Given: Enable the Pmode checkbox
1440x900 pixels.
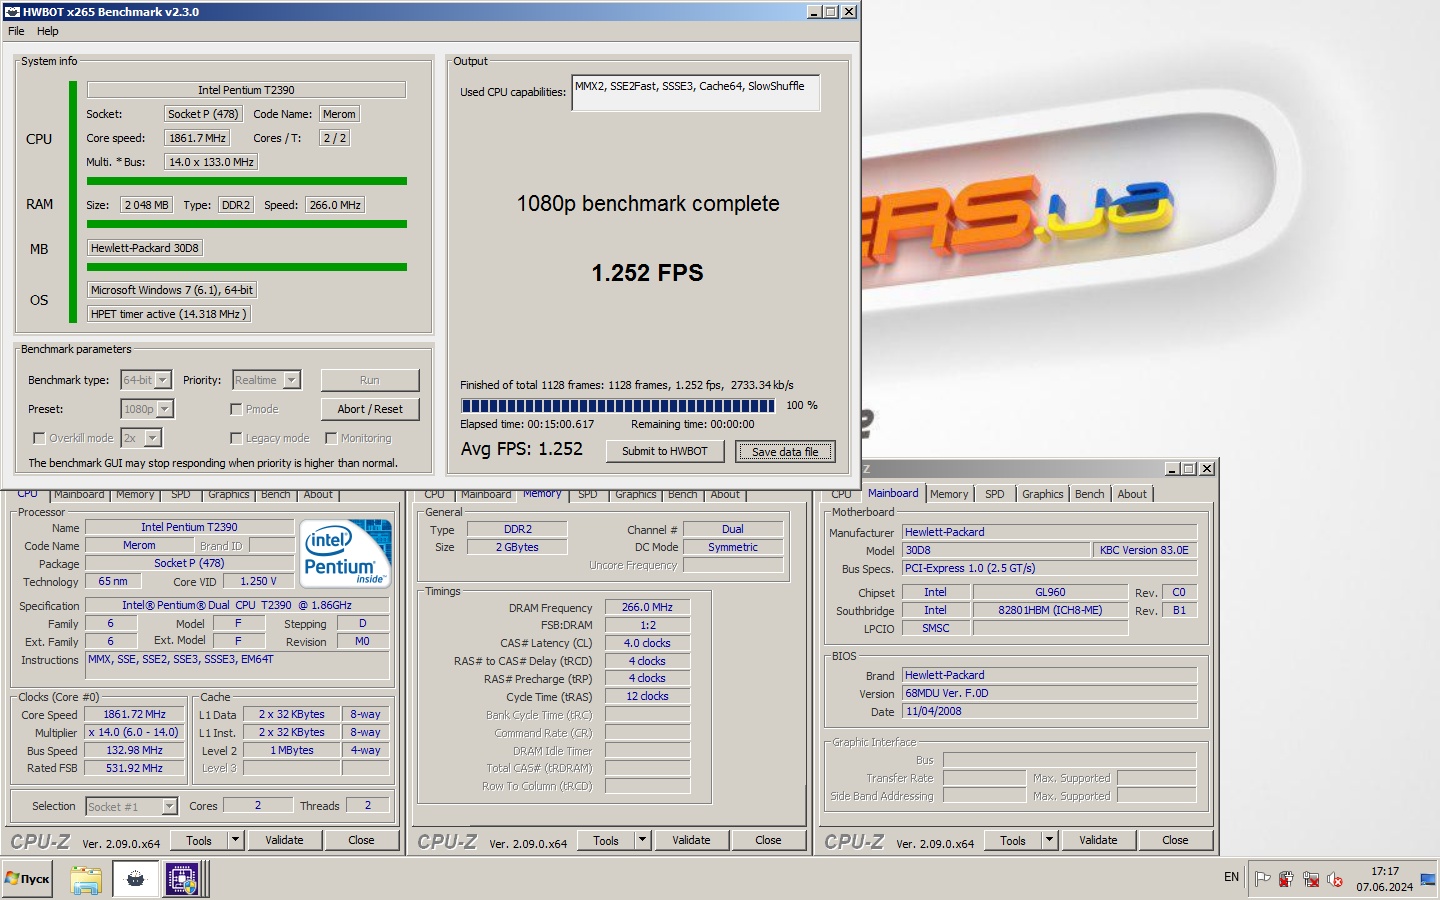Looking at the screenshot, I should point(236,409).
